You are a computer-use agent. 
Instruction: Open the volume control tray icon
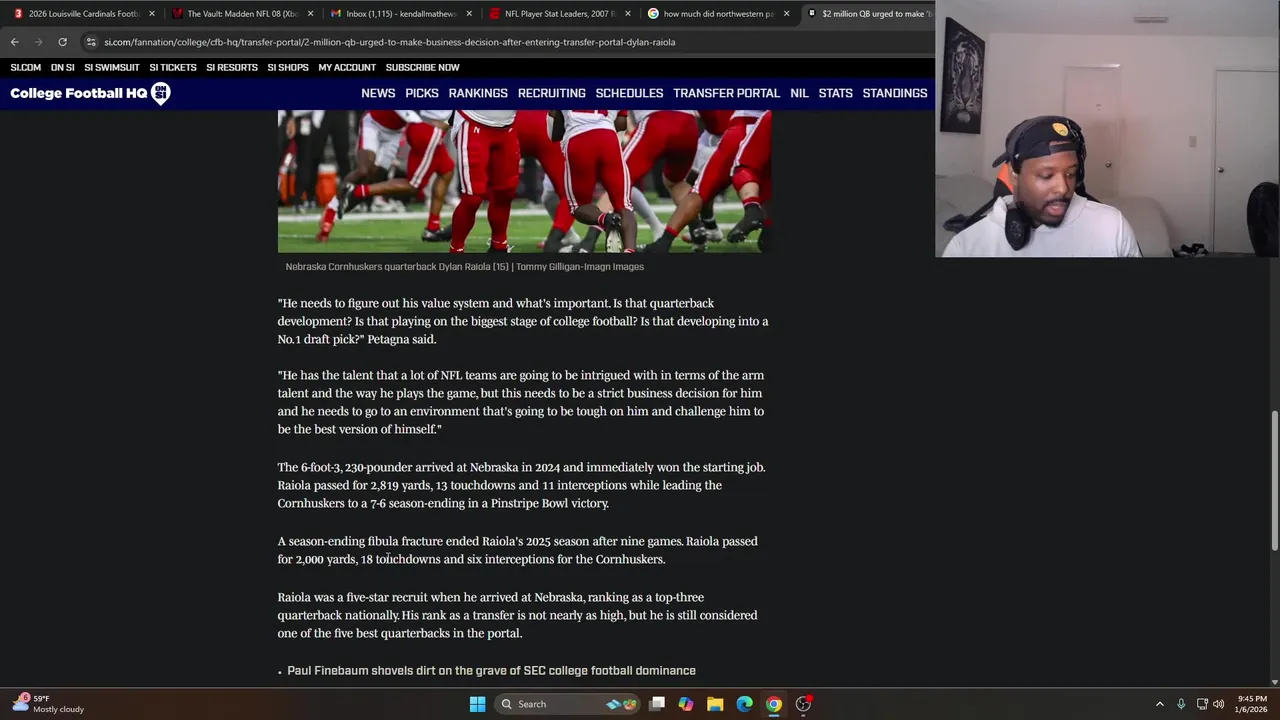pyautogui.click(x=1219, y=704)
